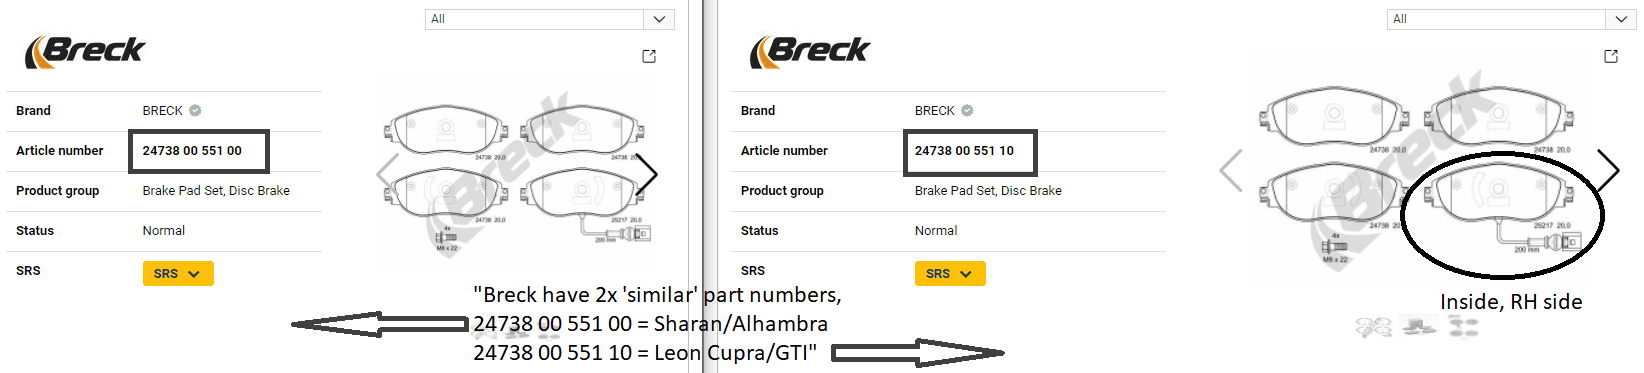Screen dimensions: 1644x373
Task: Click verified badge next to left BRECK brand
Action: tap(195, 111)
